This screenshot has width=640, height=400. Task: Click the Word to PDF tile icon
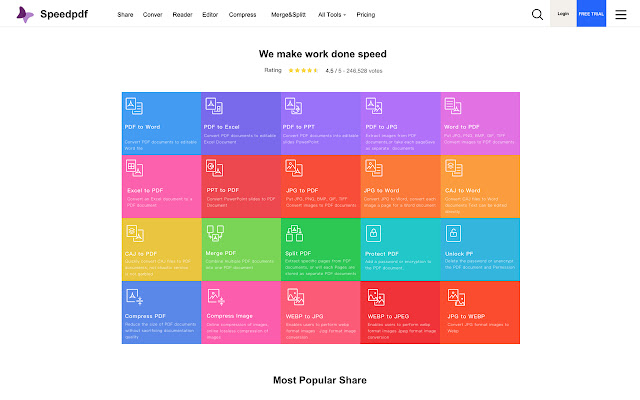[x=453, y=106]
